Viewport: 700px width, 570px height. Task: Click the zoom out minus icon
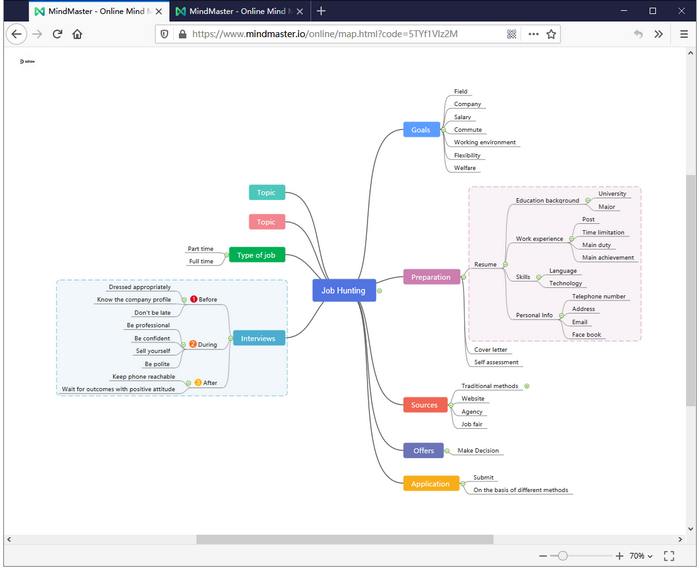pos(543,555)
